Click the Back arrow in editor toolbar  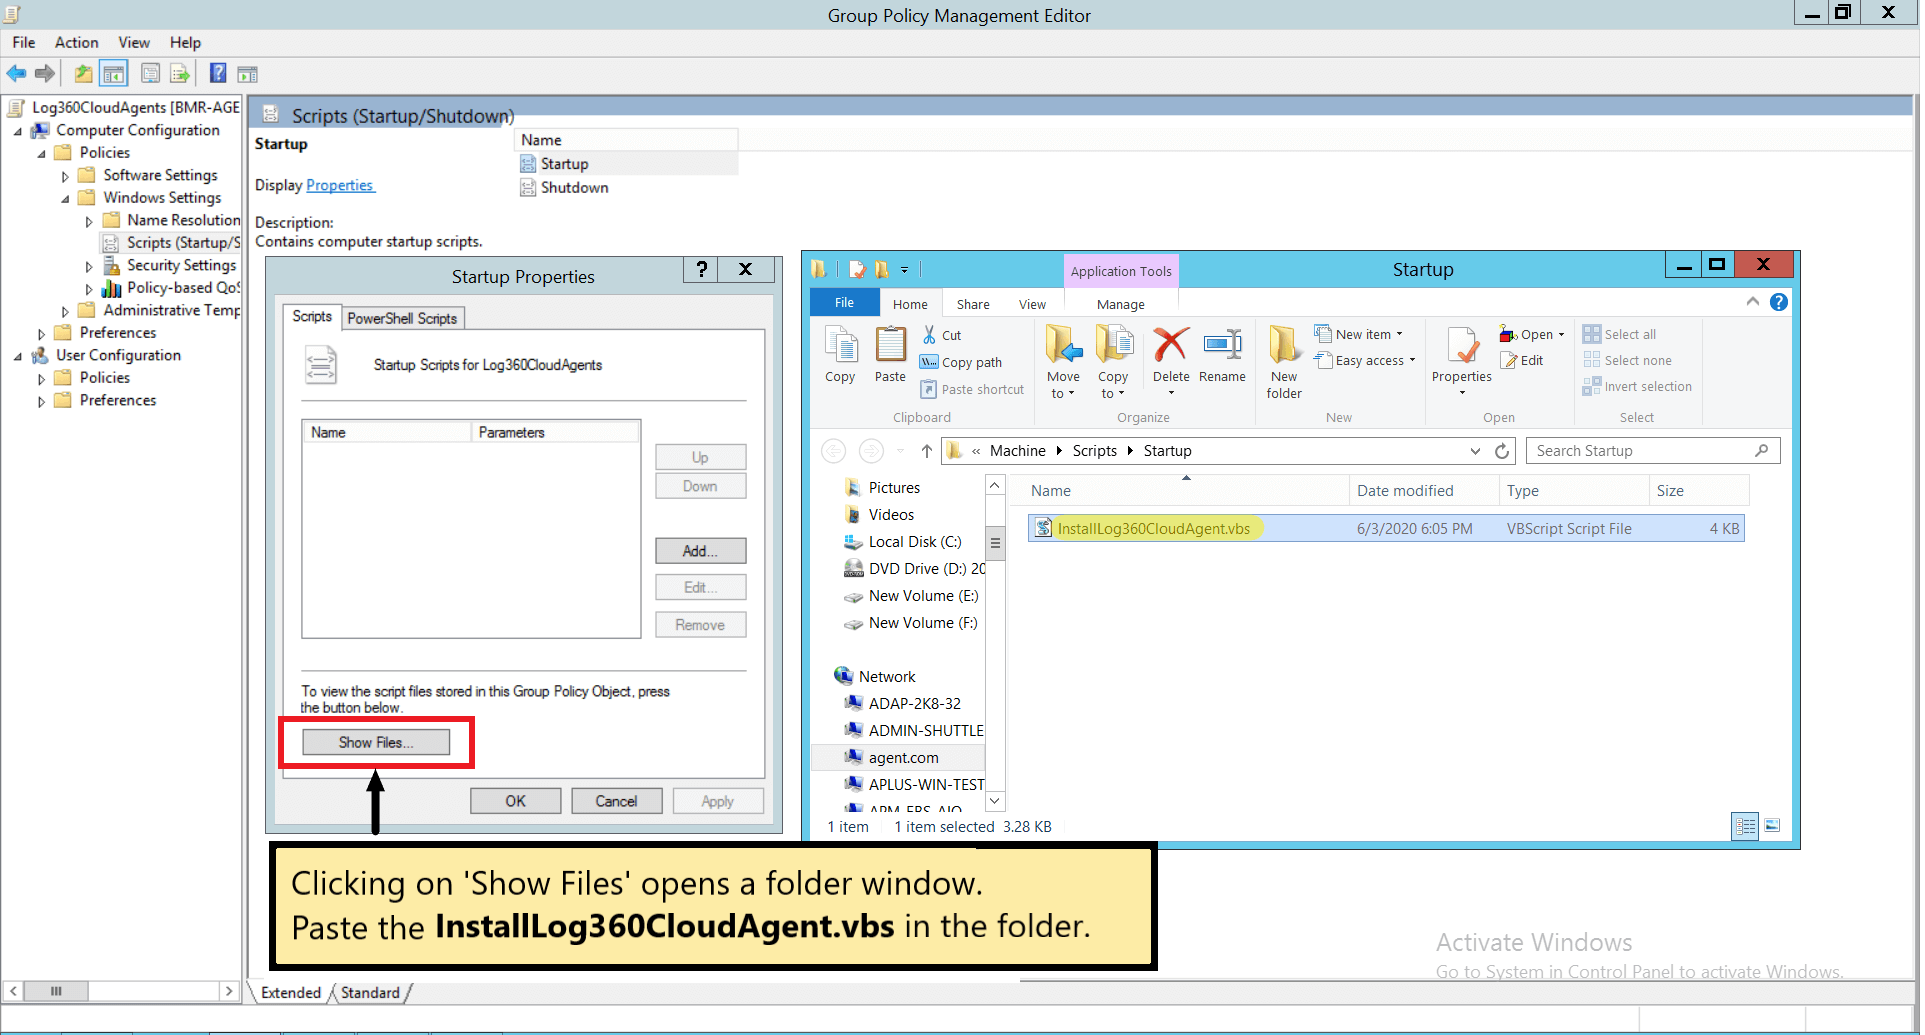pyautogui.click(x=16, y=73)
